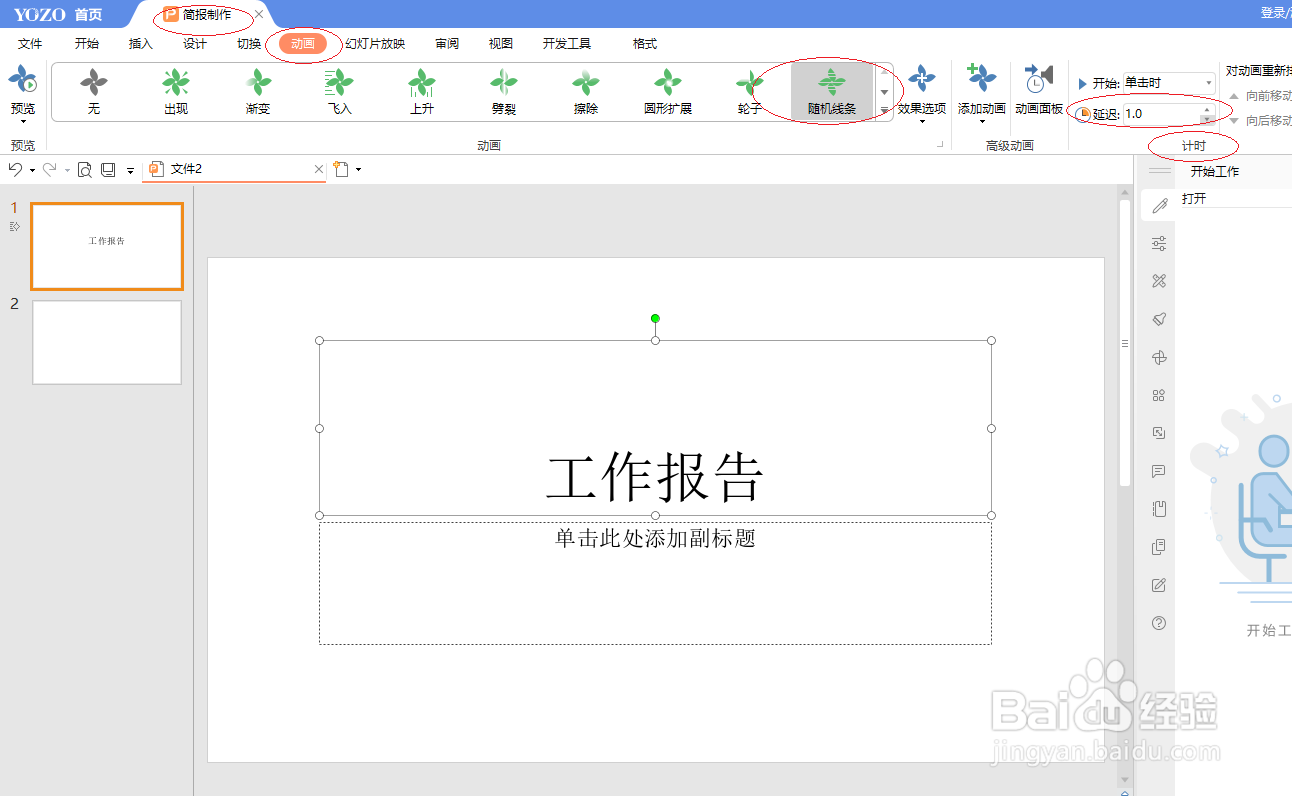The image size is (1292, 796).
Task: Click 打开 in the start work panel
Action: coord(1194,199)
